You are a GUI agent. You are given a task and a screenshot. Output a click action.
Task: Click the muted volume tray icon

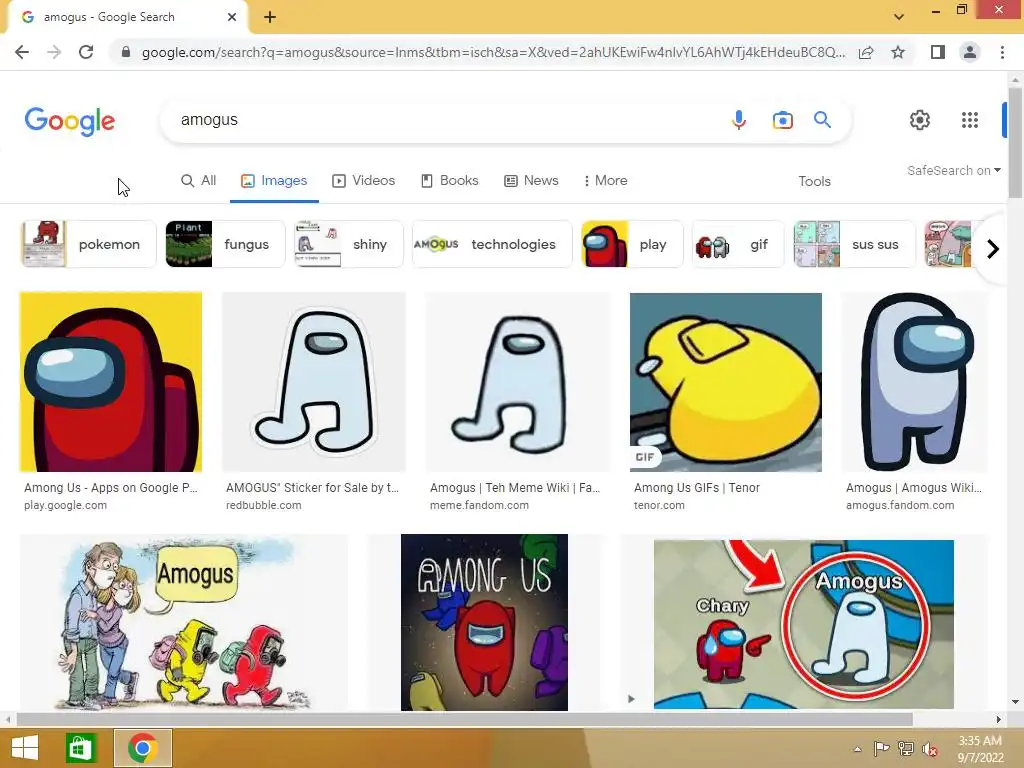(x=930, y=748)
